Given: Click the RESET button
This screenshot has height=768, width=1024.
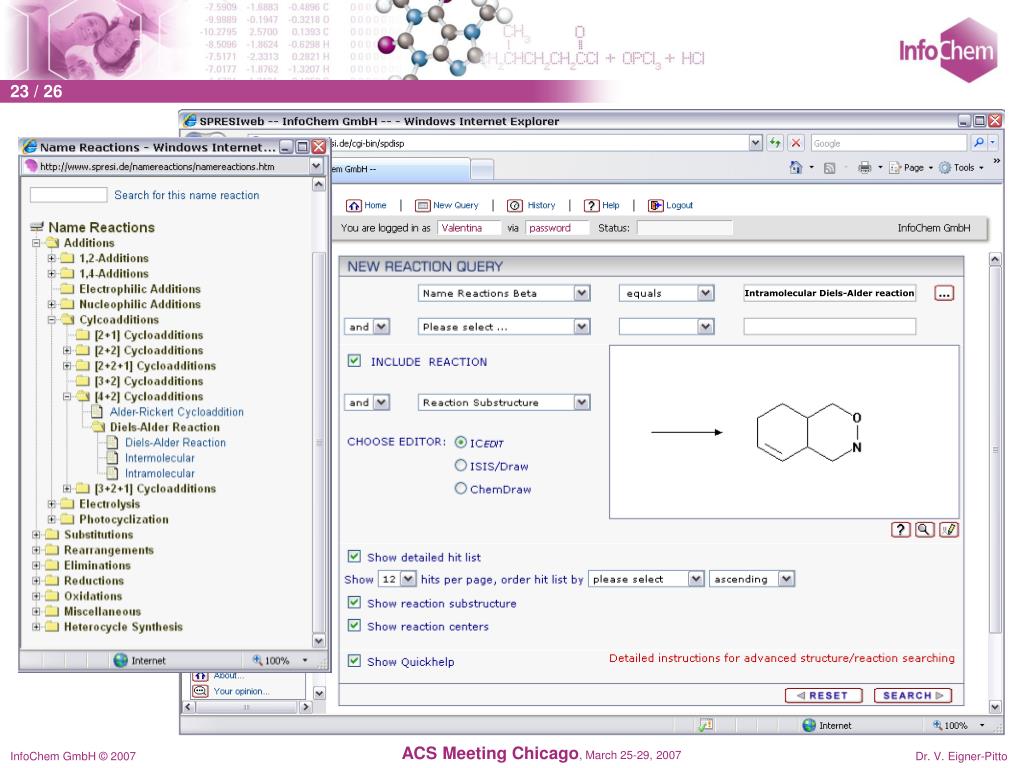Looking at the screenshot, I should (824, 696).
